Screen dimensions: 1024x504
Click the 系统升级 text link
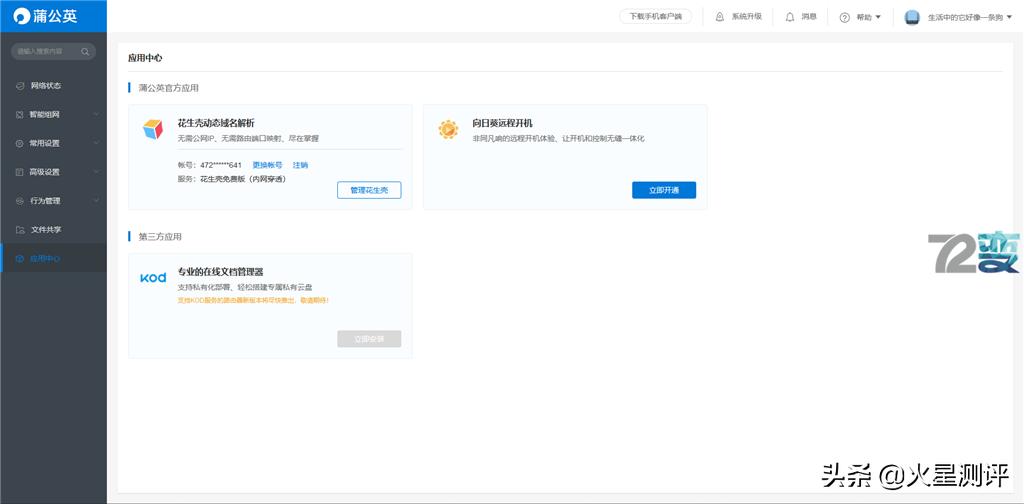(x=746, y=17)
